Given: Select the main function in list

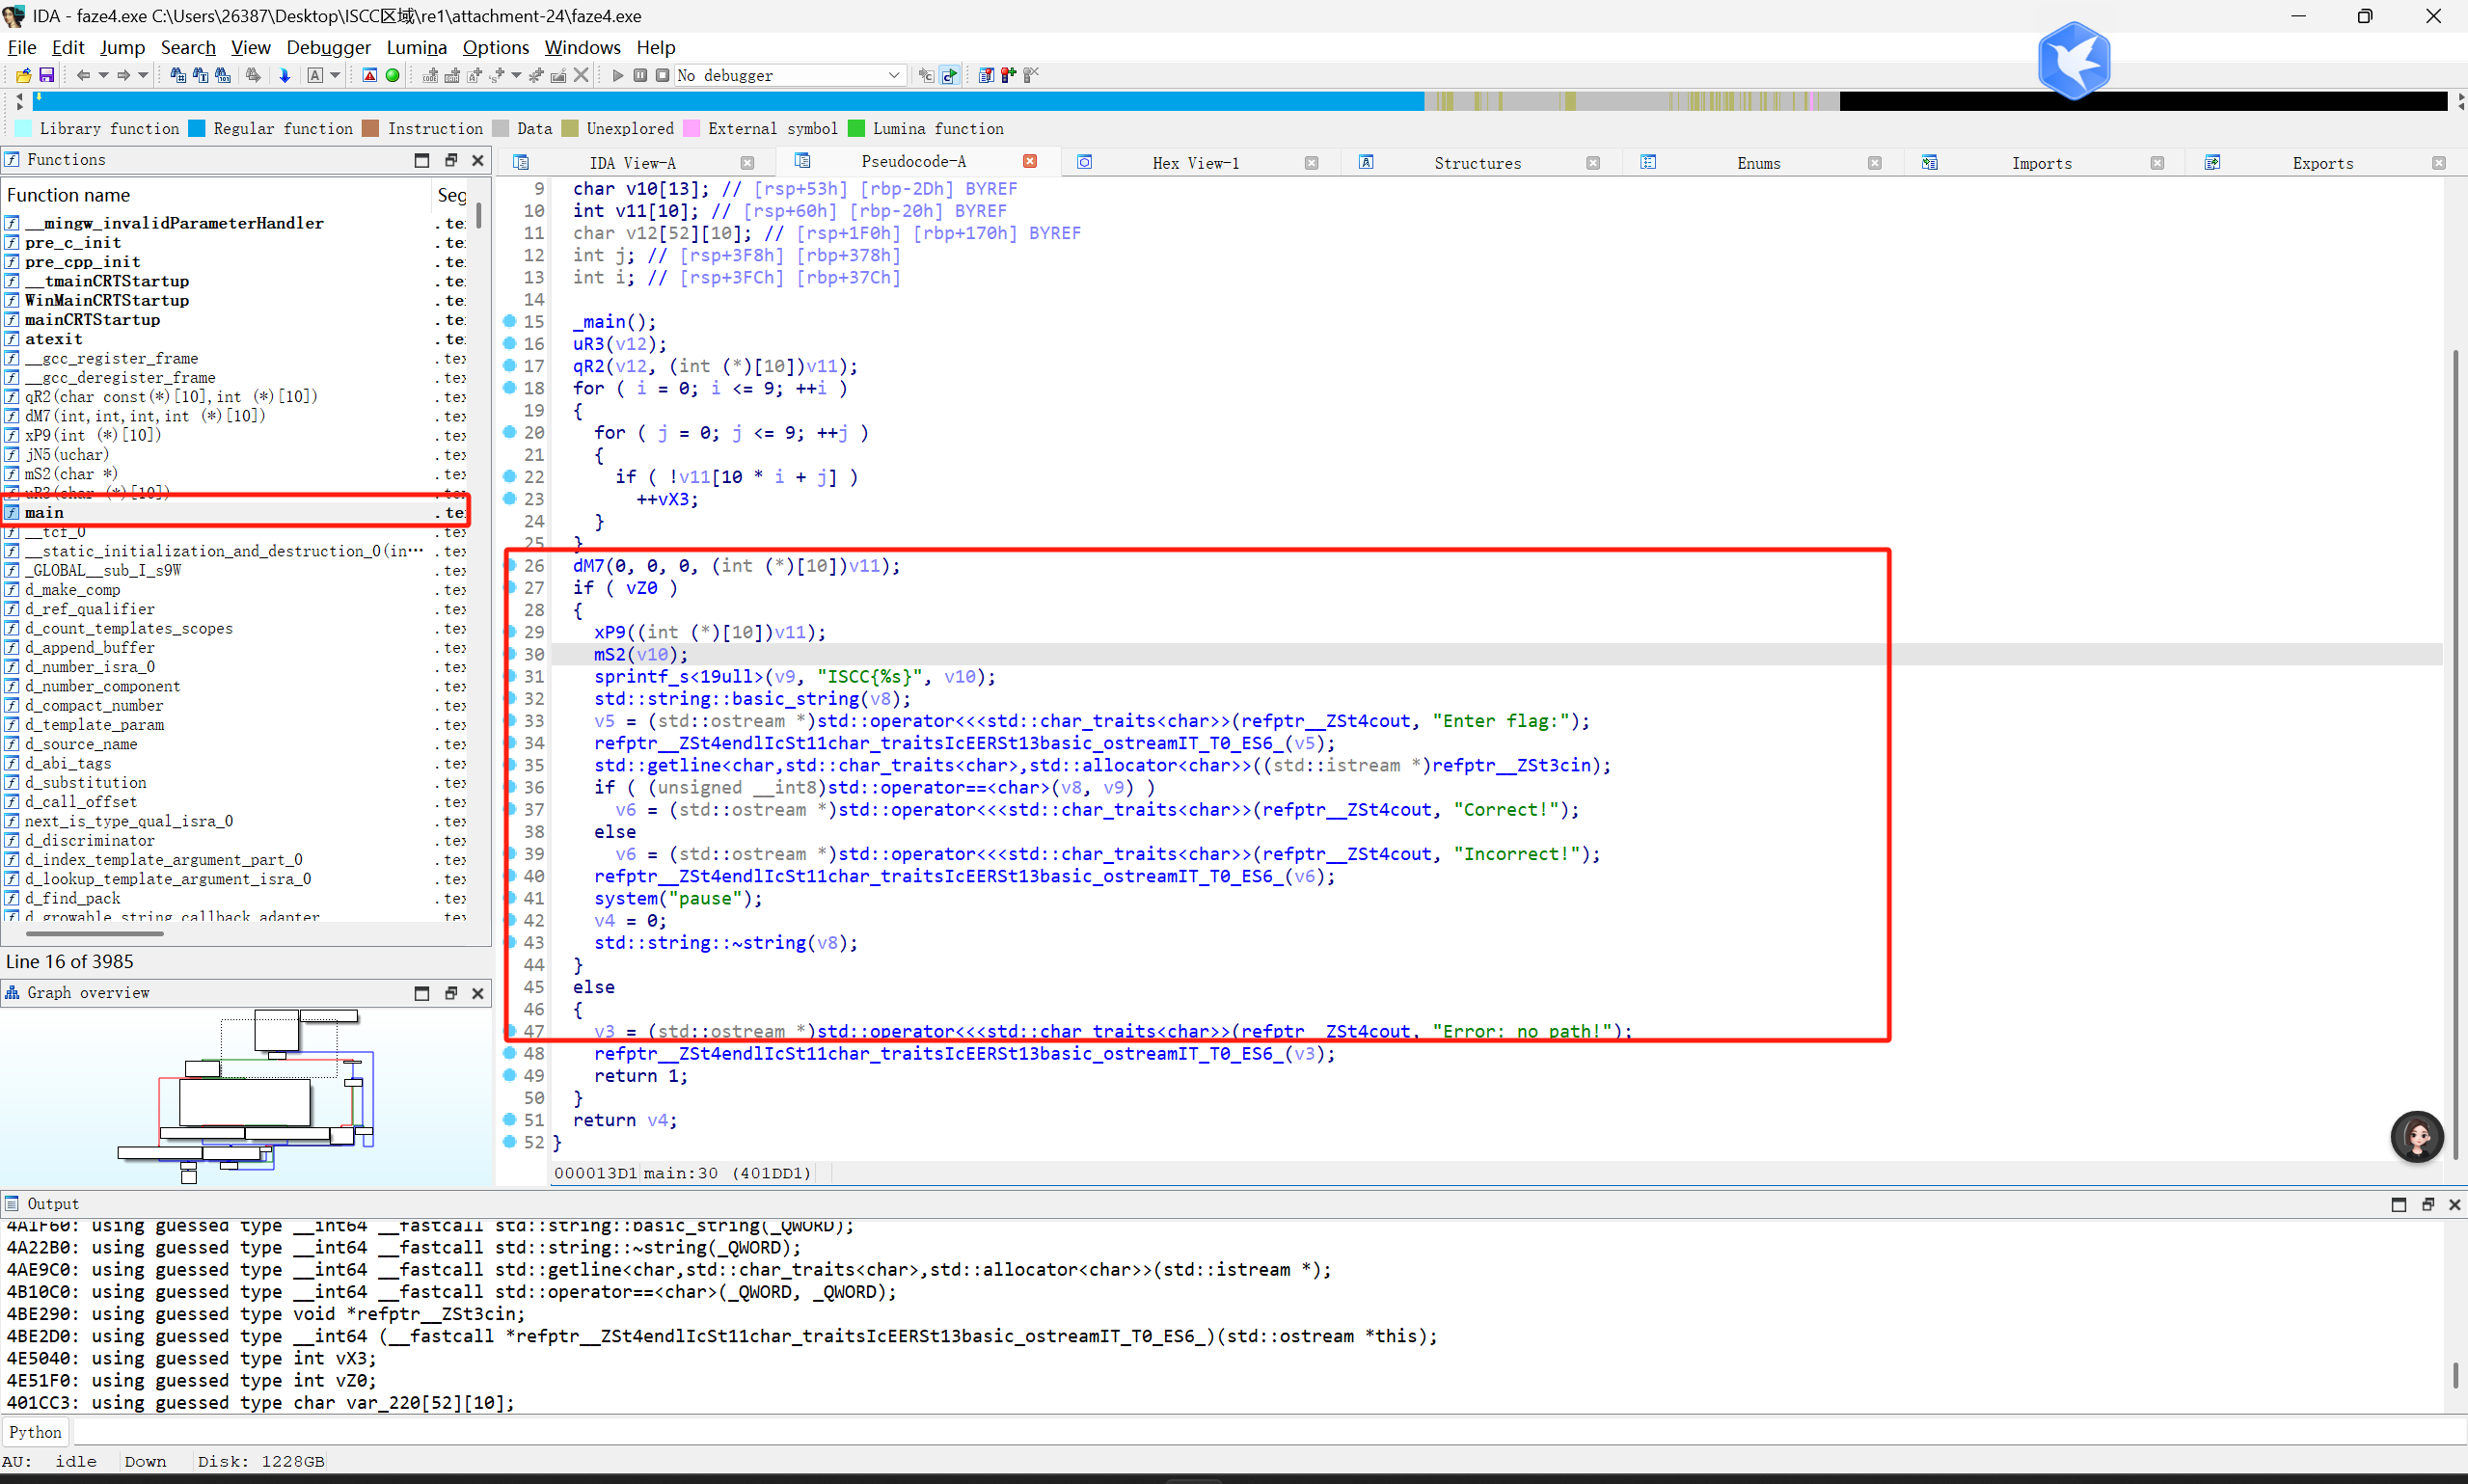Looking at the screenshot, I should pyautogui.click(x=45, y=512).
